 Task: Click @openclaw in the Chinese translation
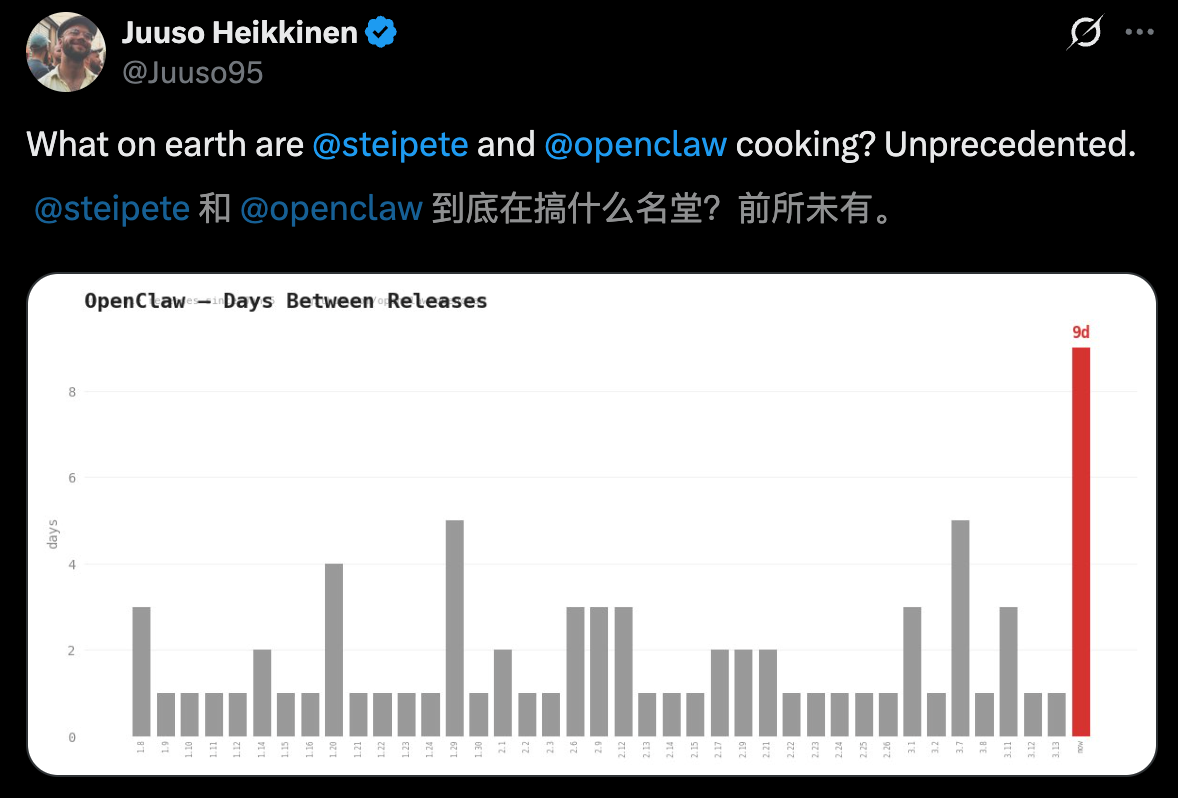pyautogui.click(x=331, y=208)
